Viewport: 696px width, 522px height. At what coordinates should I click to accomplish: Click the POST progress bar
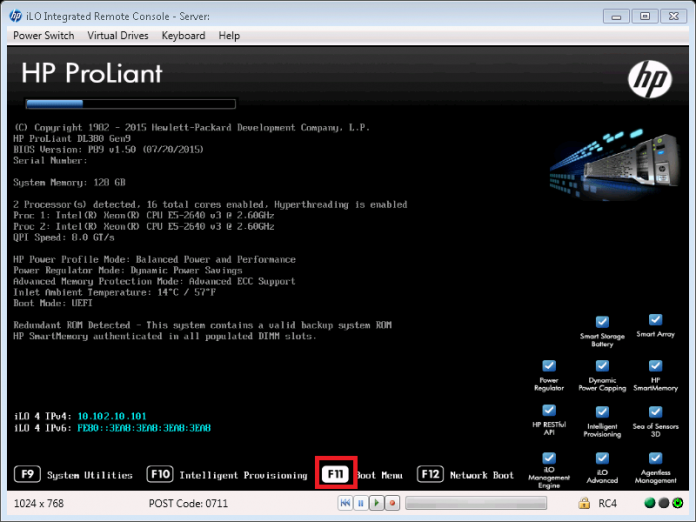pyautogui.click(x=131, y=104)
